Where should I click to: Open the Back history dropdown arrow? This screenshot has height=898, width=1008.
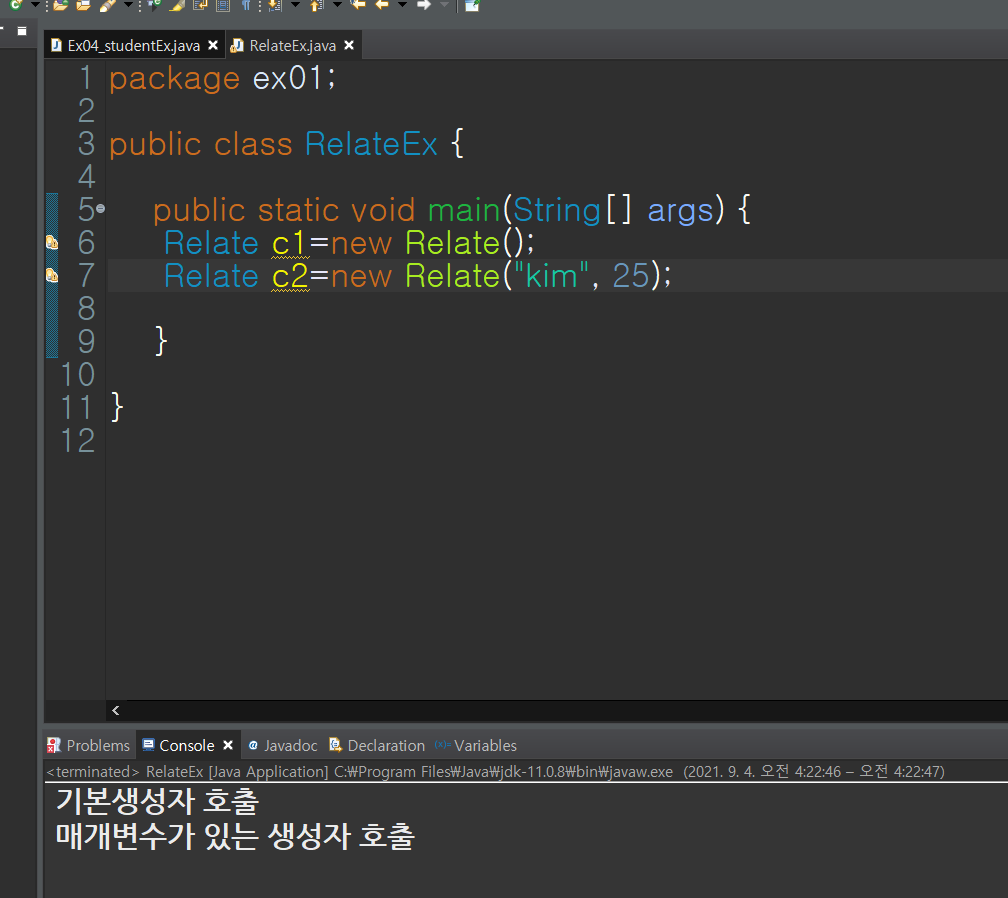402,4
